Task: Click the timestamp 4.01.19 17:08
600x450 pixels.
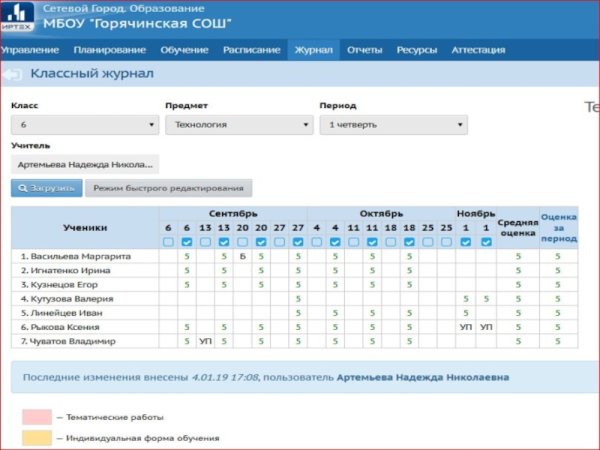Action: pyautogui.click(x=225, y=378)
